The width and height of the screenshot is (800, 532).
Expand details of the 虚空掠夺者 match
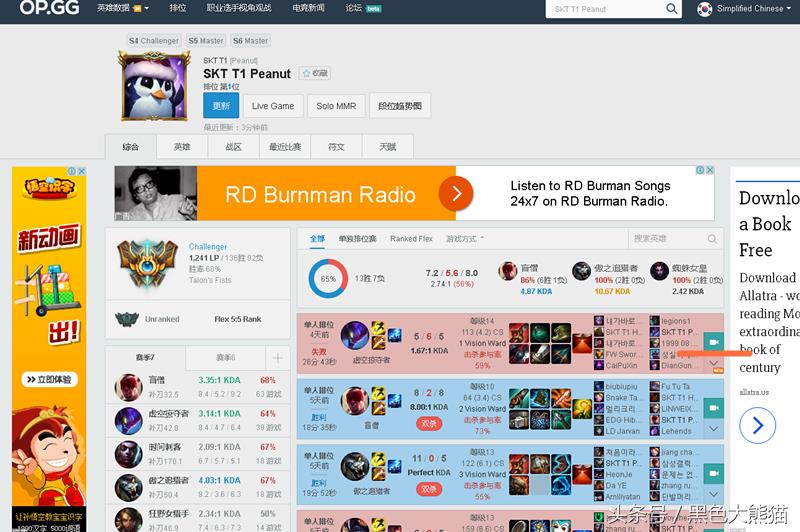pos(714,363)
